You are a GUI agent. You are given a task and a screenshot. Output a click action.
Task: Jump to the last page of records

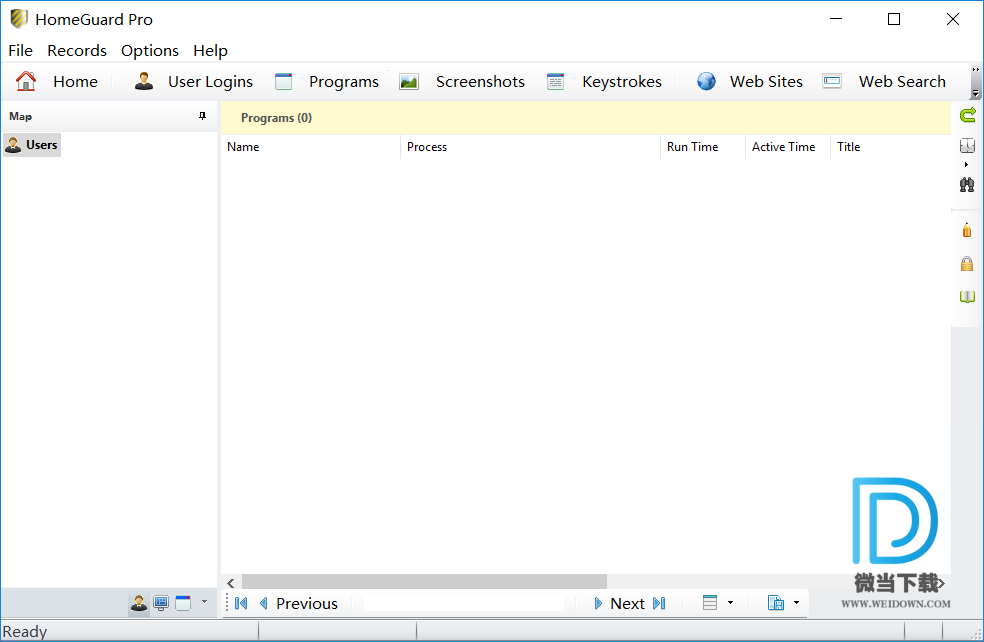click(659, 604)
